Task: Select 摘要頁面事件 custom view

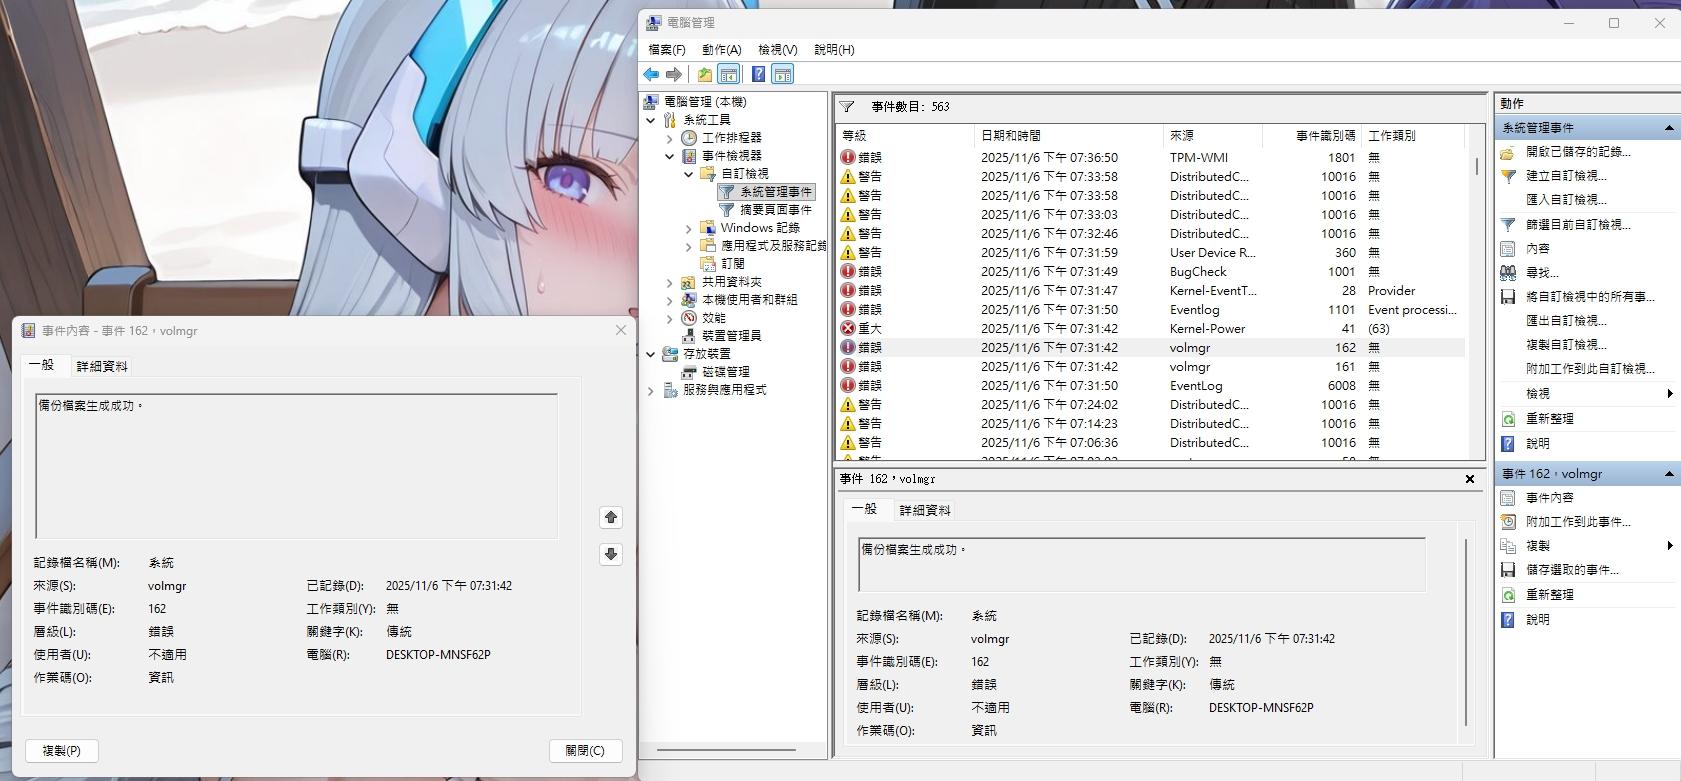Action: (776, 209)
